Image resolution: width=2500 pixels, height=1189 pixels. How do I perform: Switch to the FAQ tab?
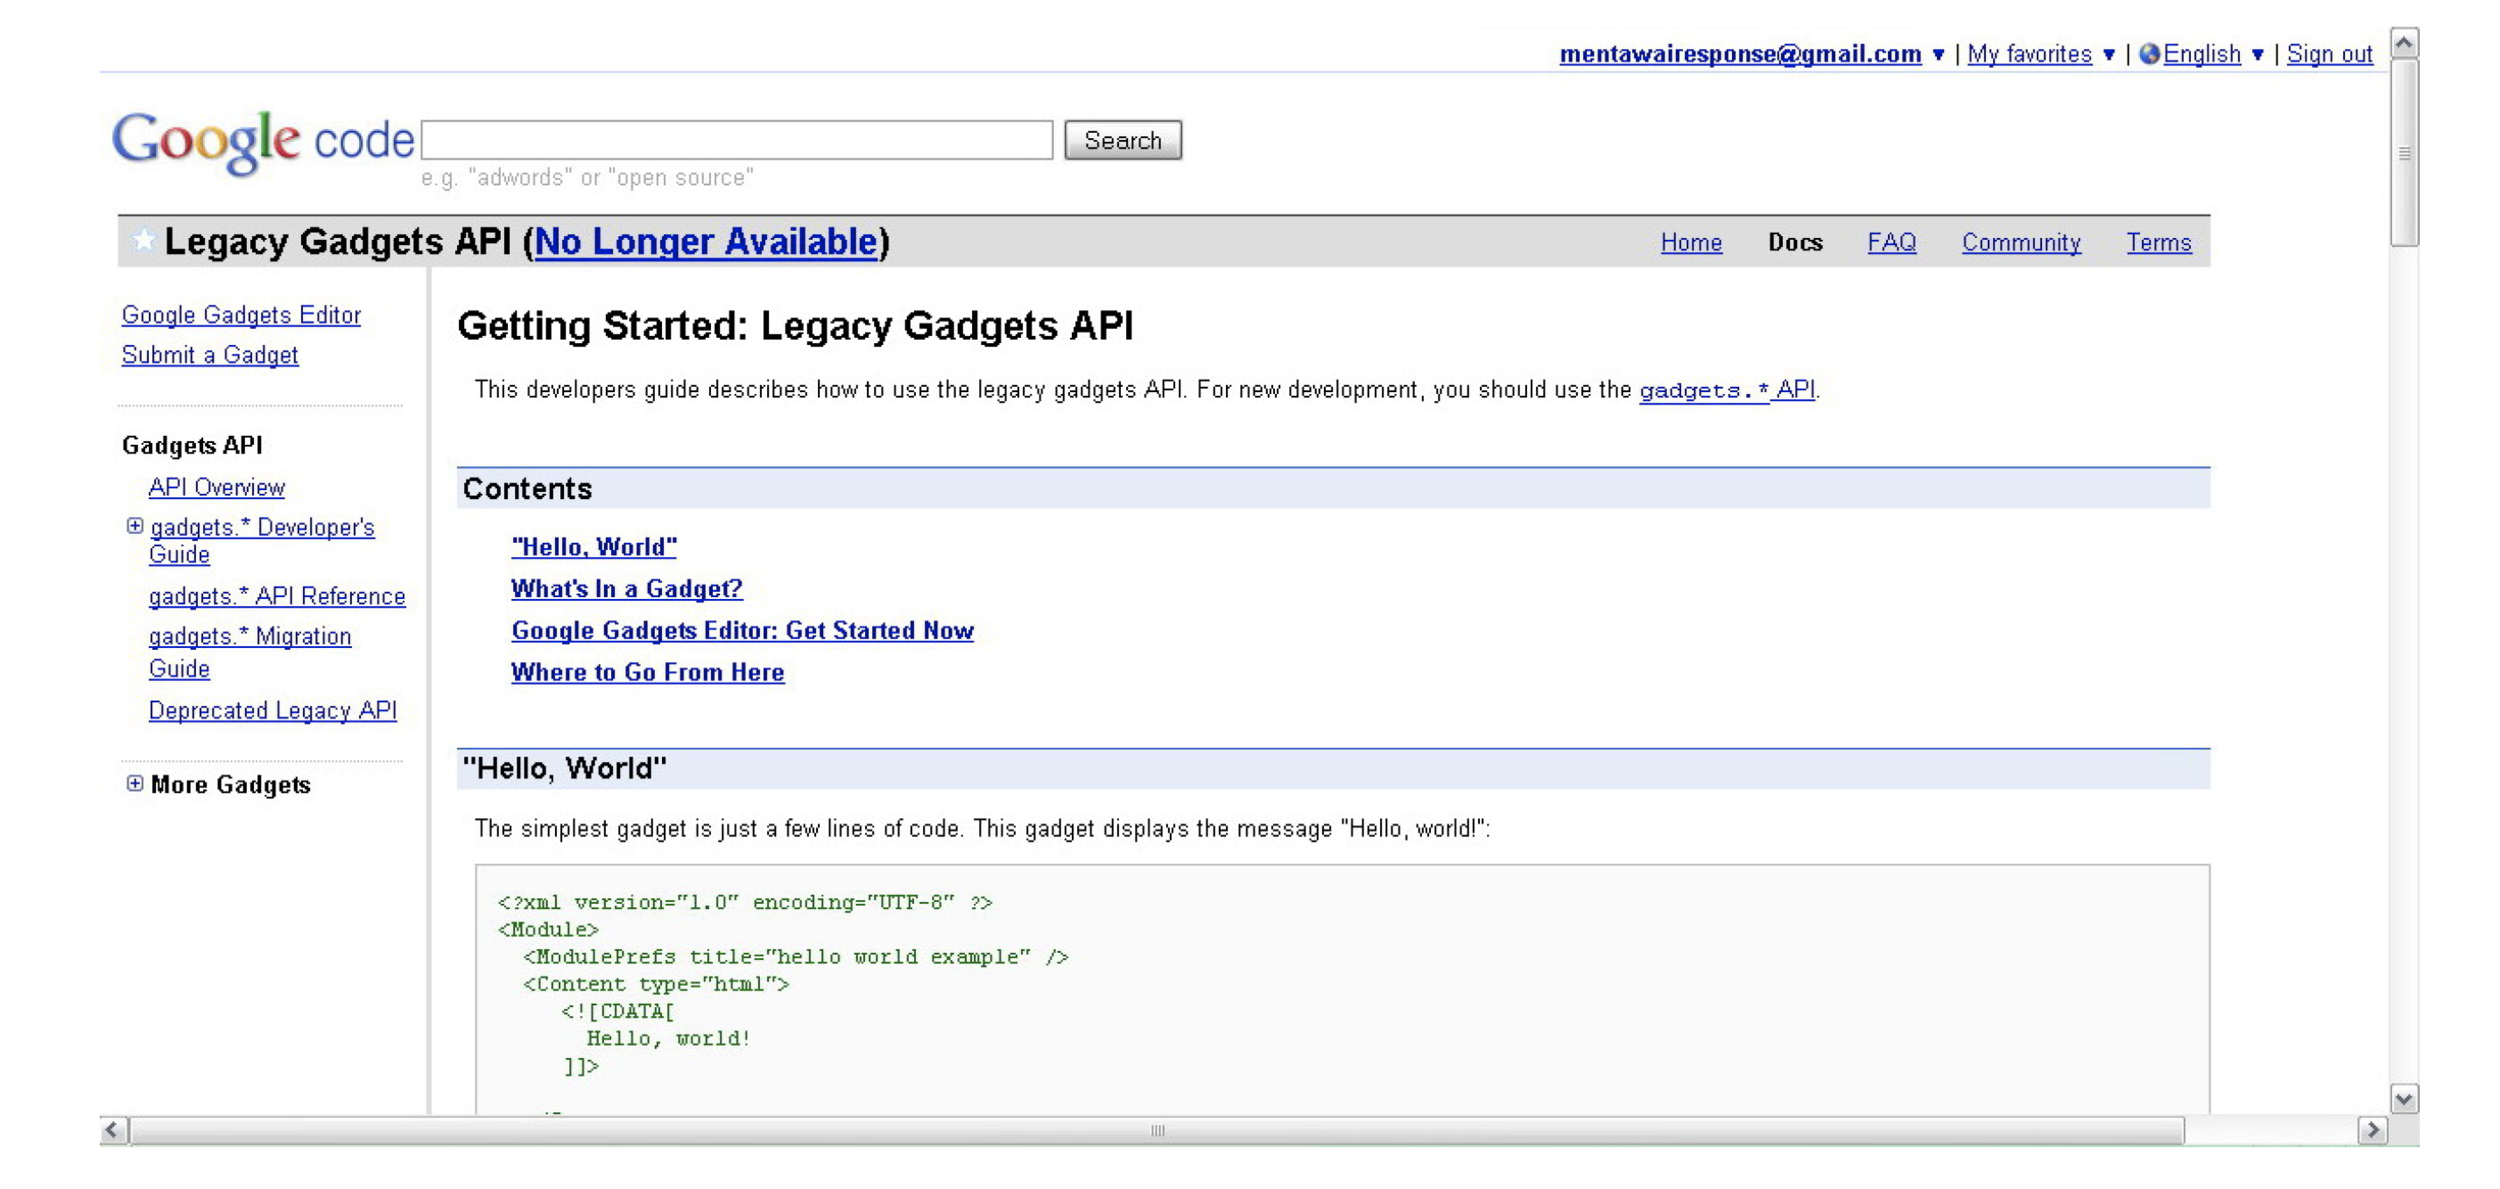(x=1891, y=242)
